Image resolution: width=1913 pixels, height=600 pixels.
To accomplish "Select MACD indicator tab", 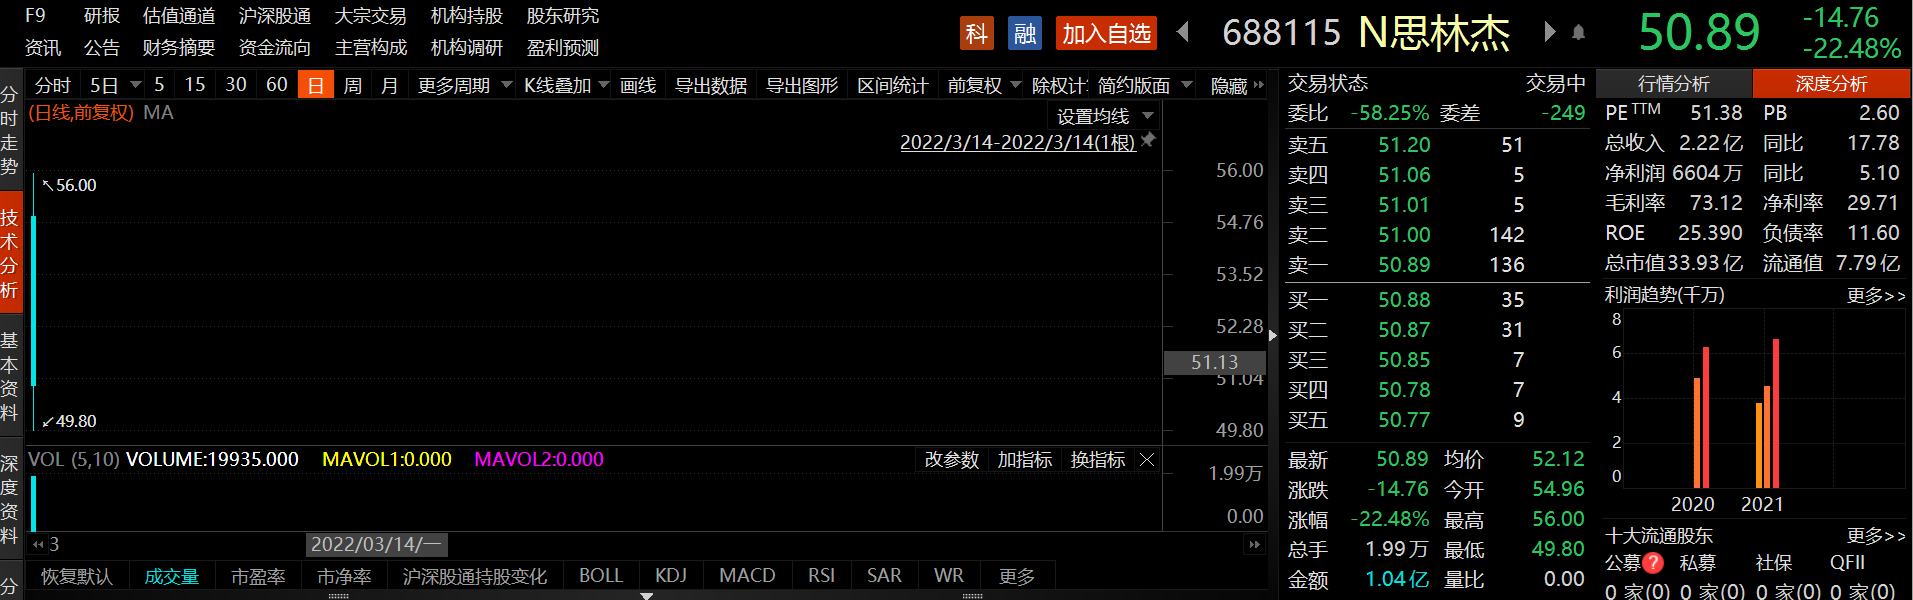I will point(747,575).
